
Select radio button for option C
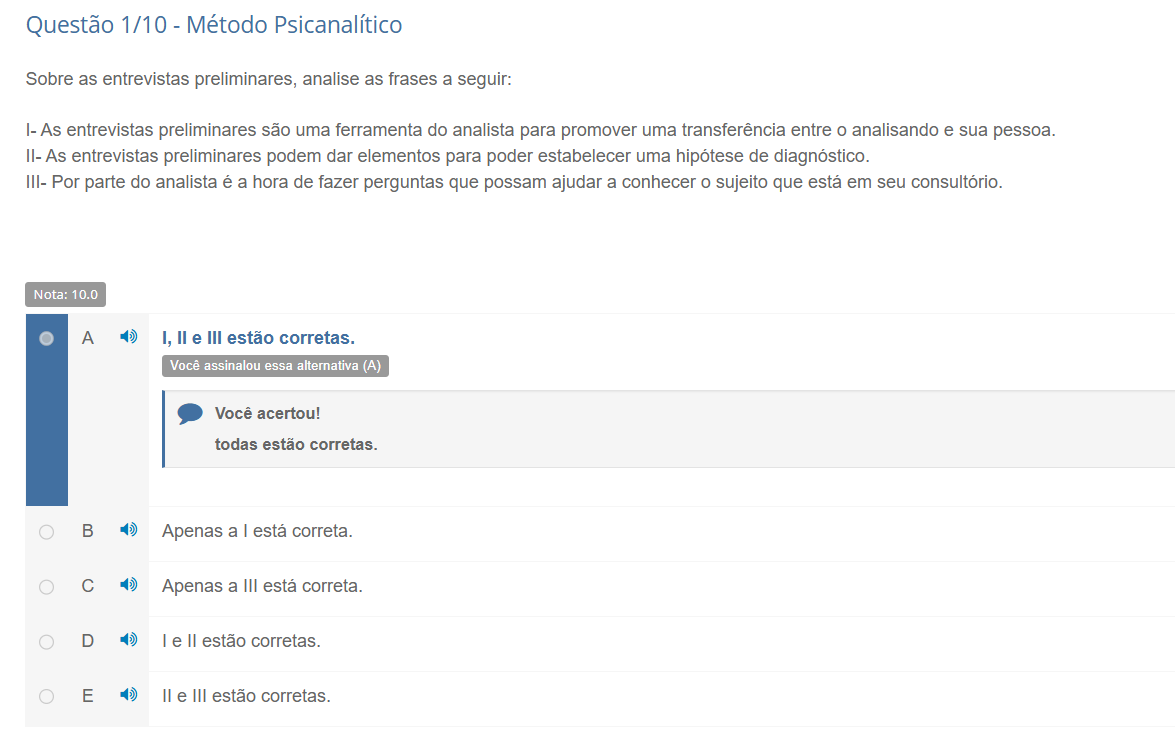pos(46,587)
